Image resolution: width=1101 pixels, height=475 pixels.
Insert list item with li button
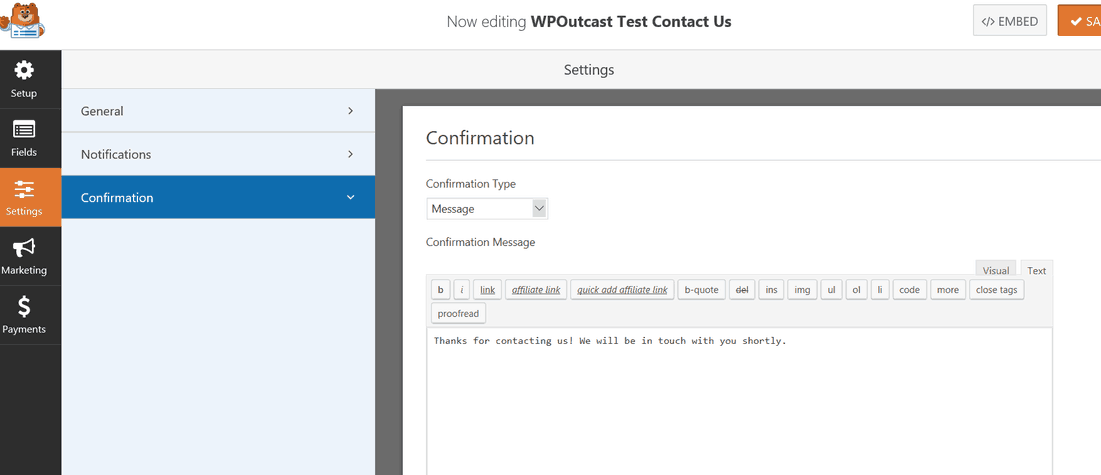(880, 289)
